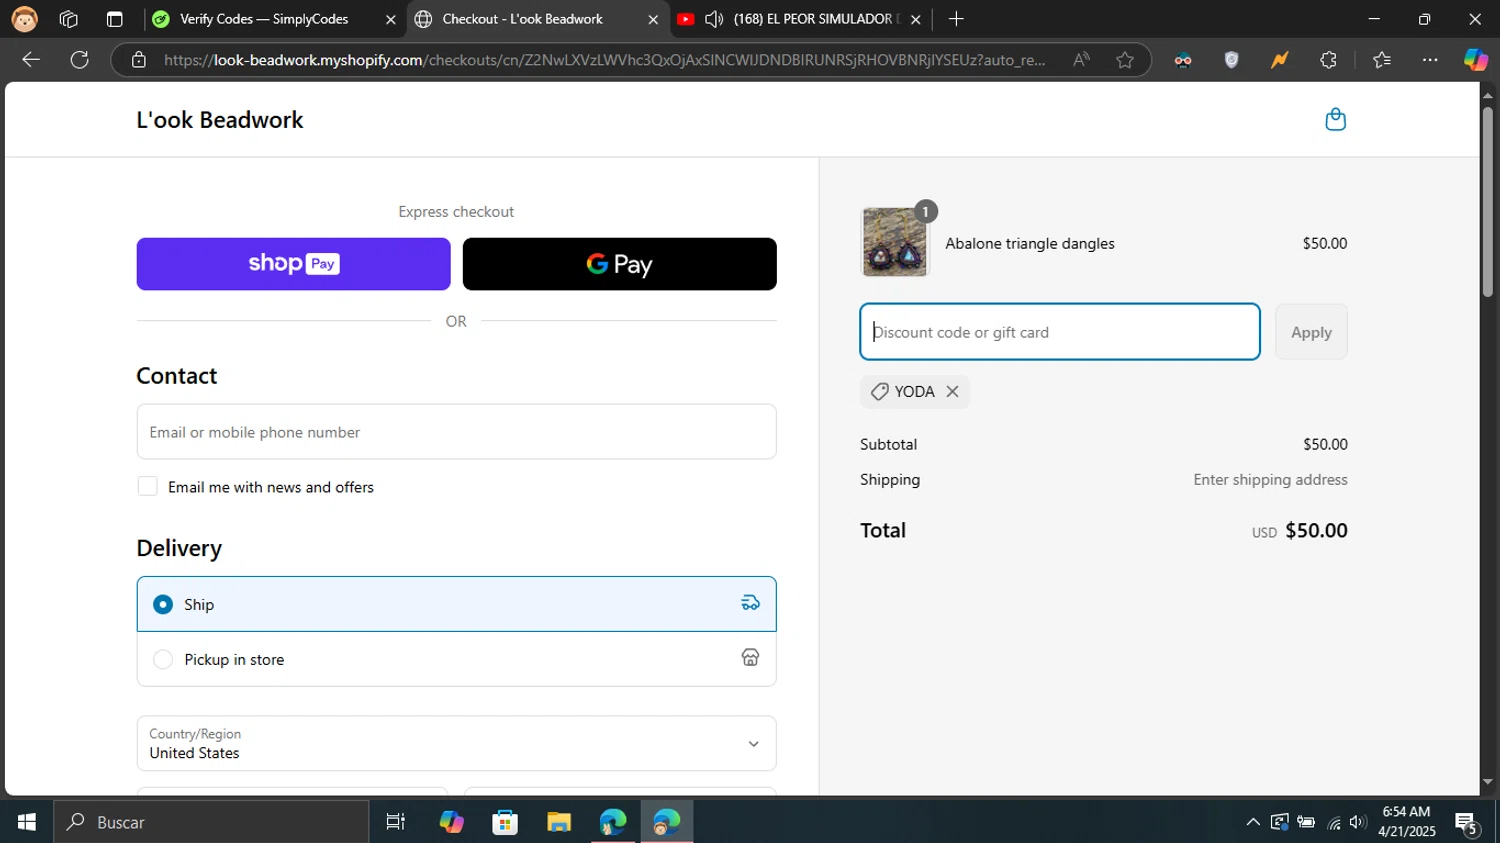This screenshot has width=1500, height=843.
Task: Apply the discount code
Action: coord(1311,332)
